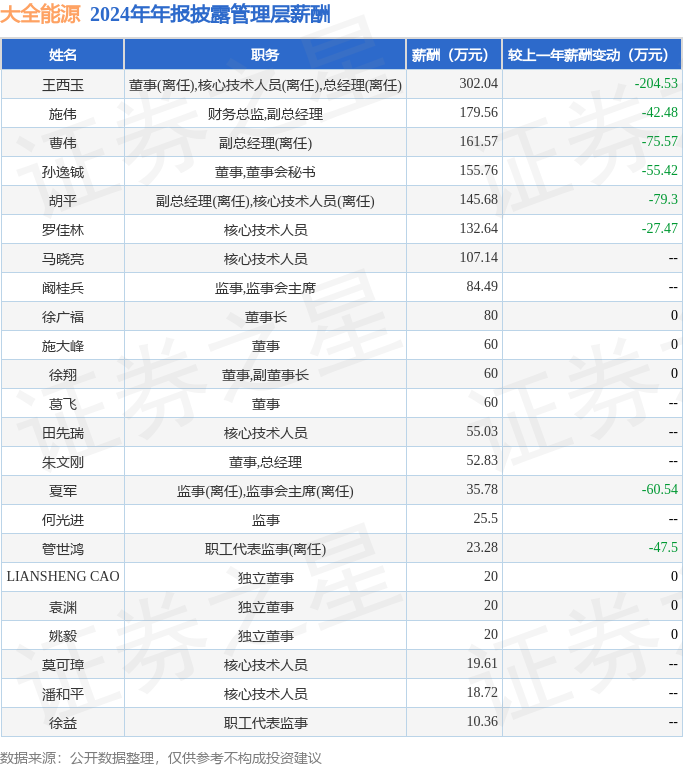Image resolution: width=683 pixels, height=767 pixels.
Task: Select the name 何光进
Action: pyautogui.click(x=63, y=519)
